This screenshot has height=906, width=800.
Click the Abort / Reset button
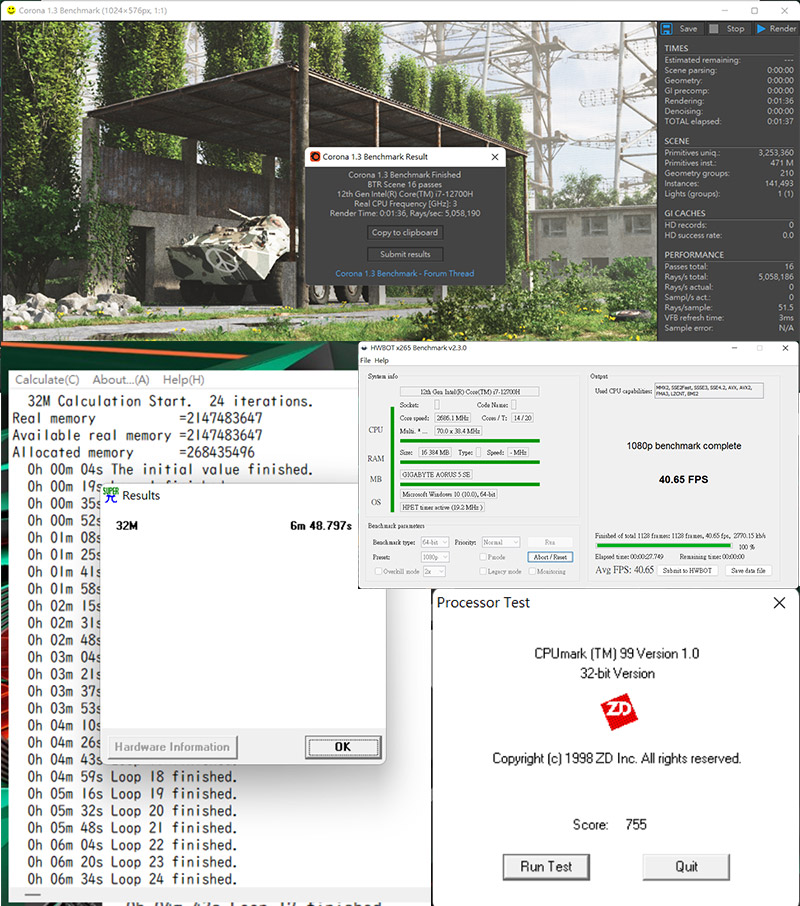pyautogui.click(x=550, y=557)
